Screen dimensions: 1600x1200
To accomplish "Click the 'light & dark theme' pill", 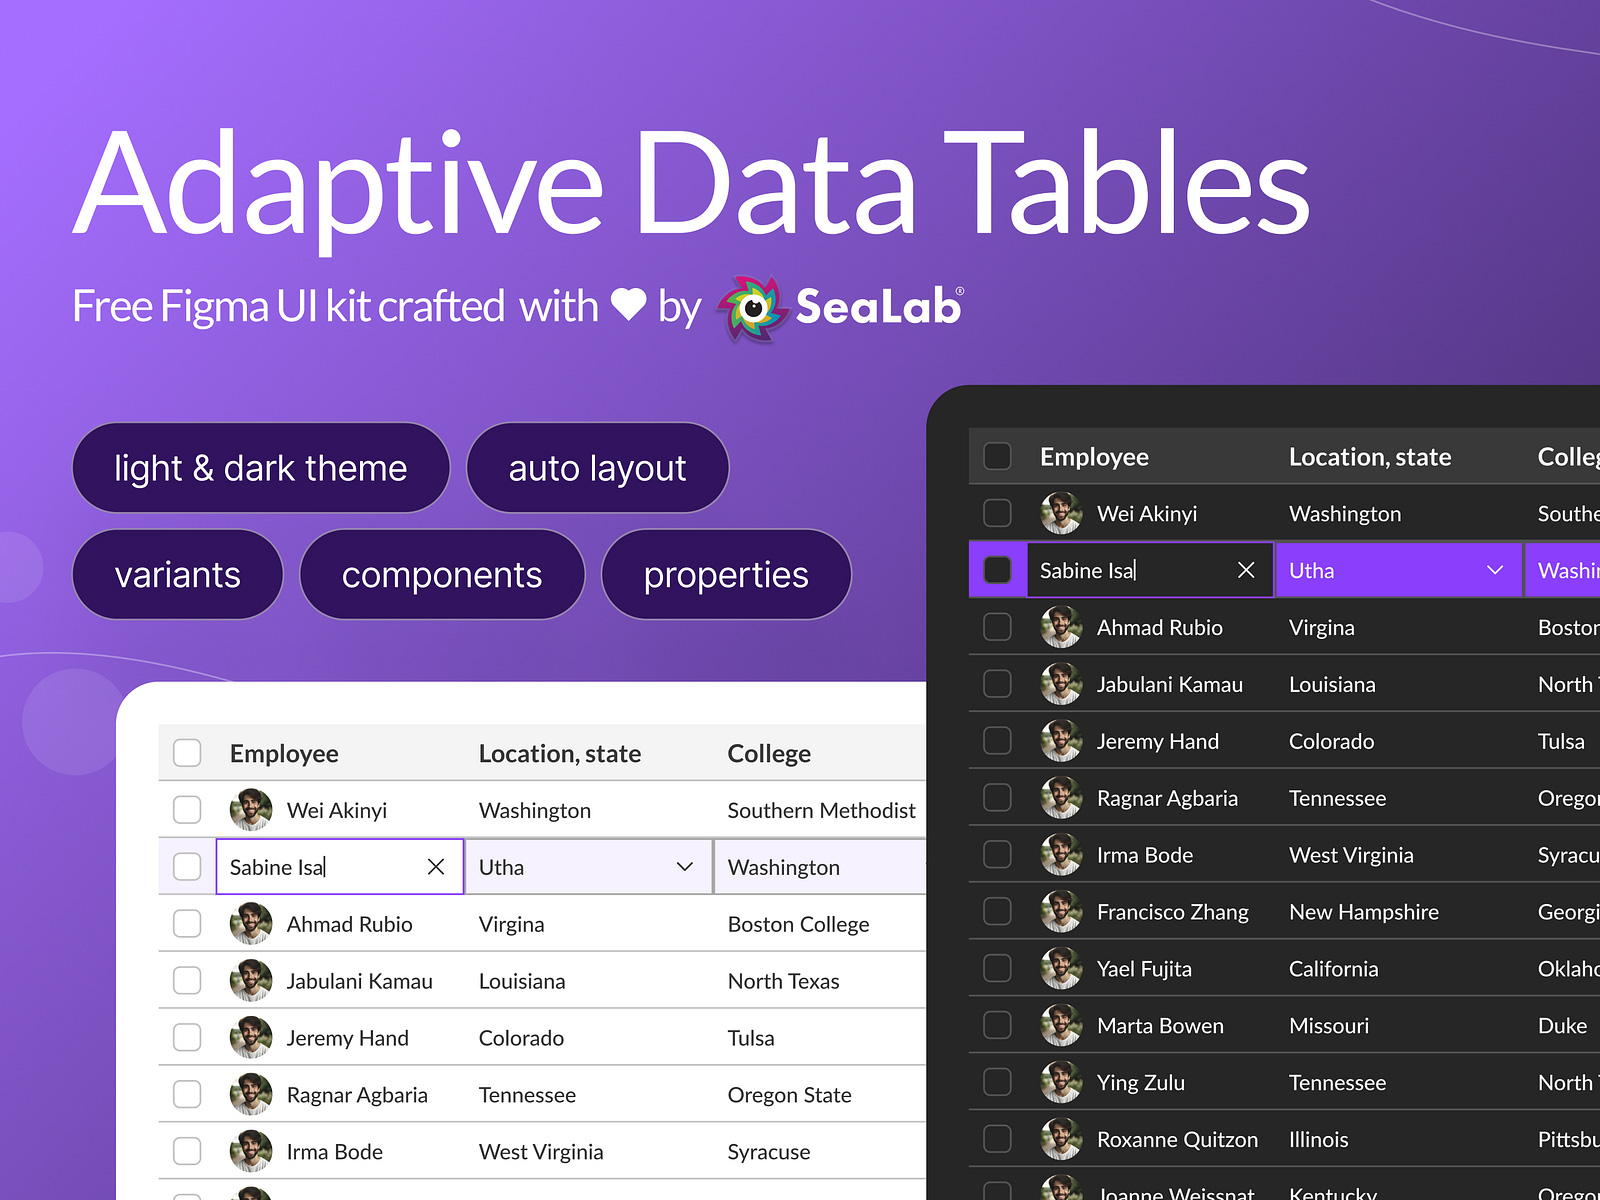I will (261, 468).
